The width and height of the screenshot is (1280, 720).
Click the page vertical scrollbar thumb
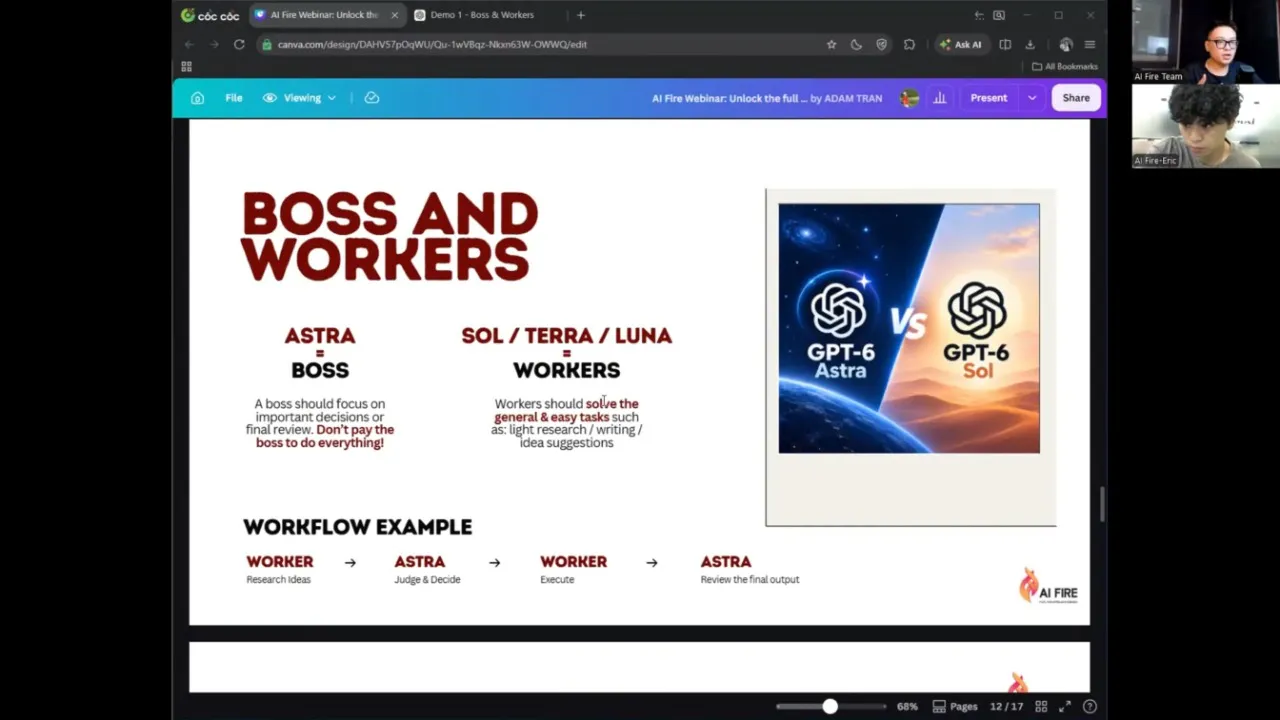(x=1103, y=504)
